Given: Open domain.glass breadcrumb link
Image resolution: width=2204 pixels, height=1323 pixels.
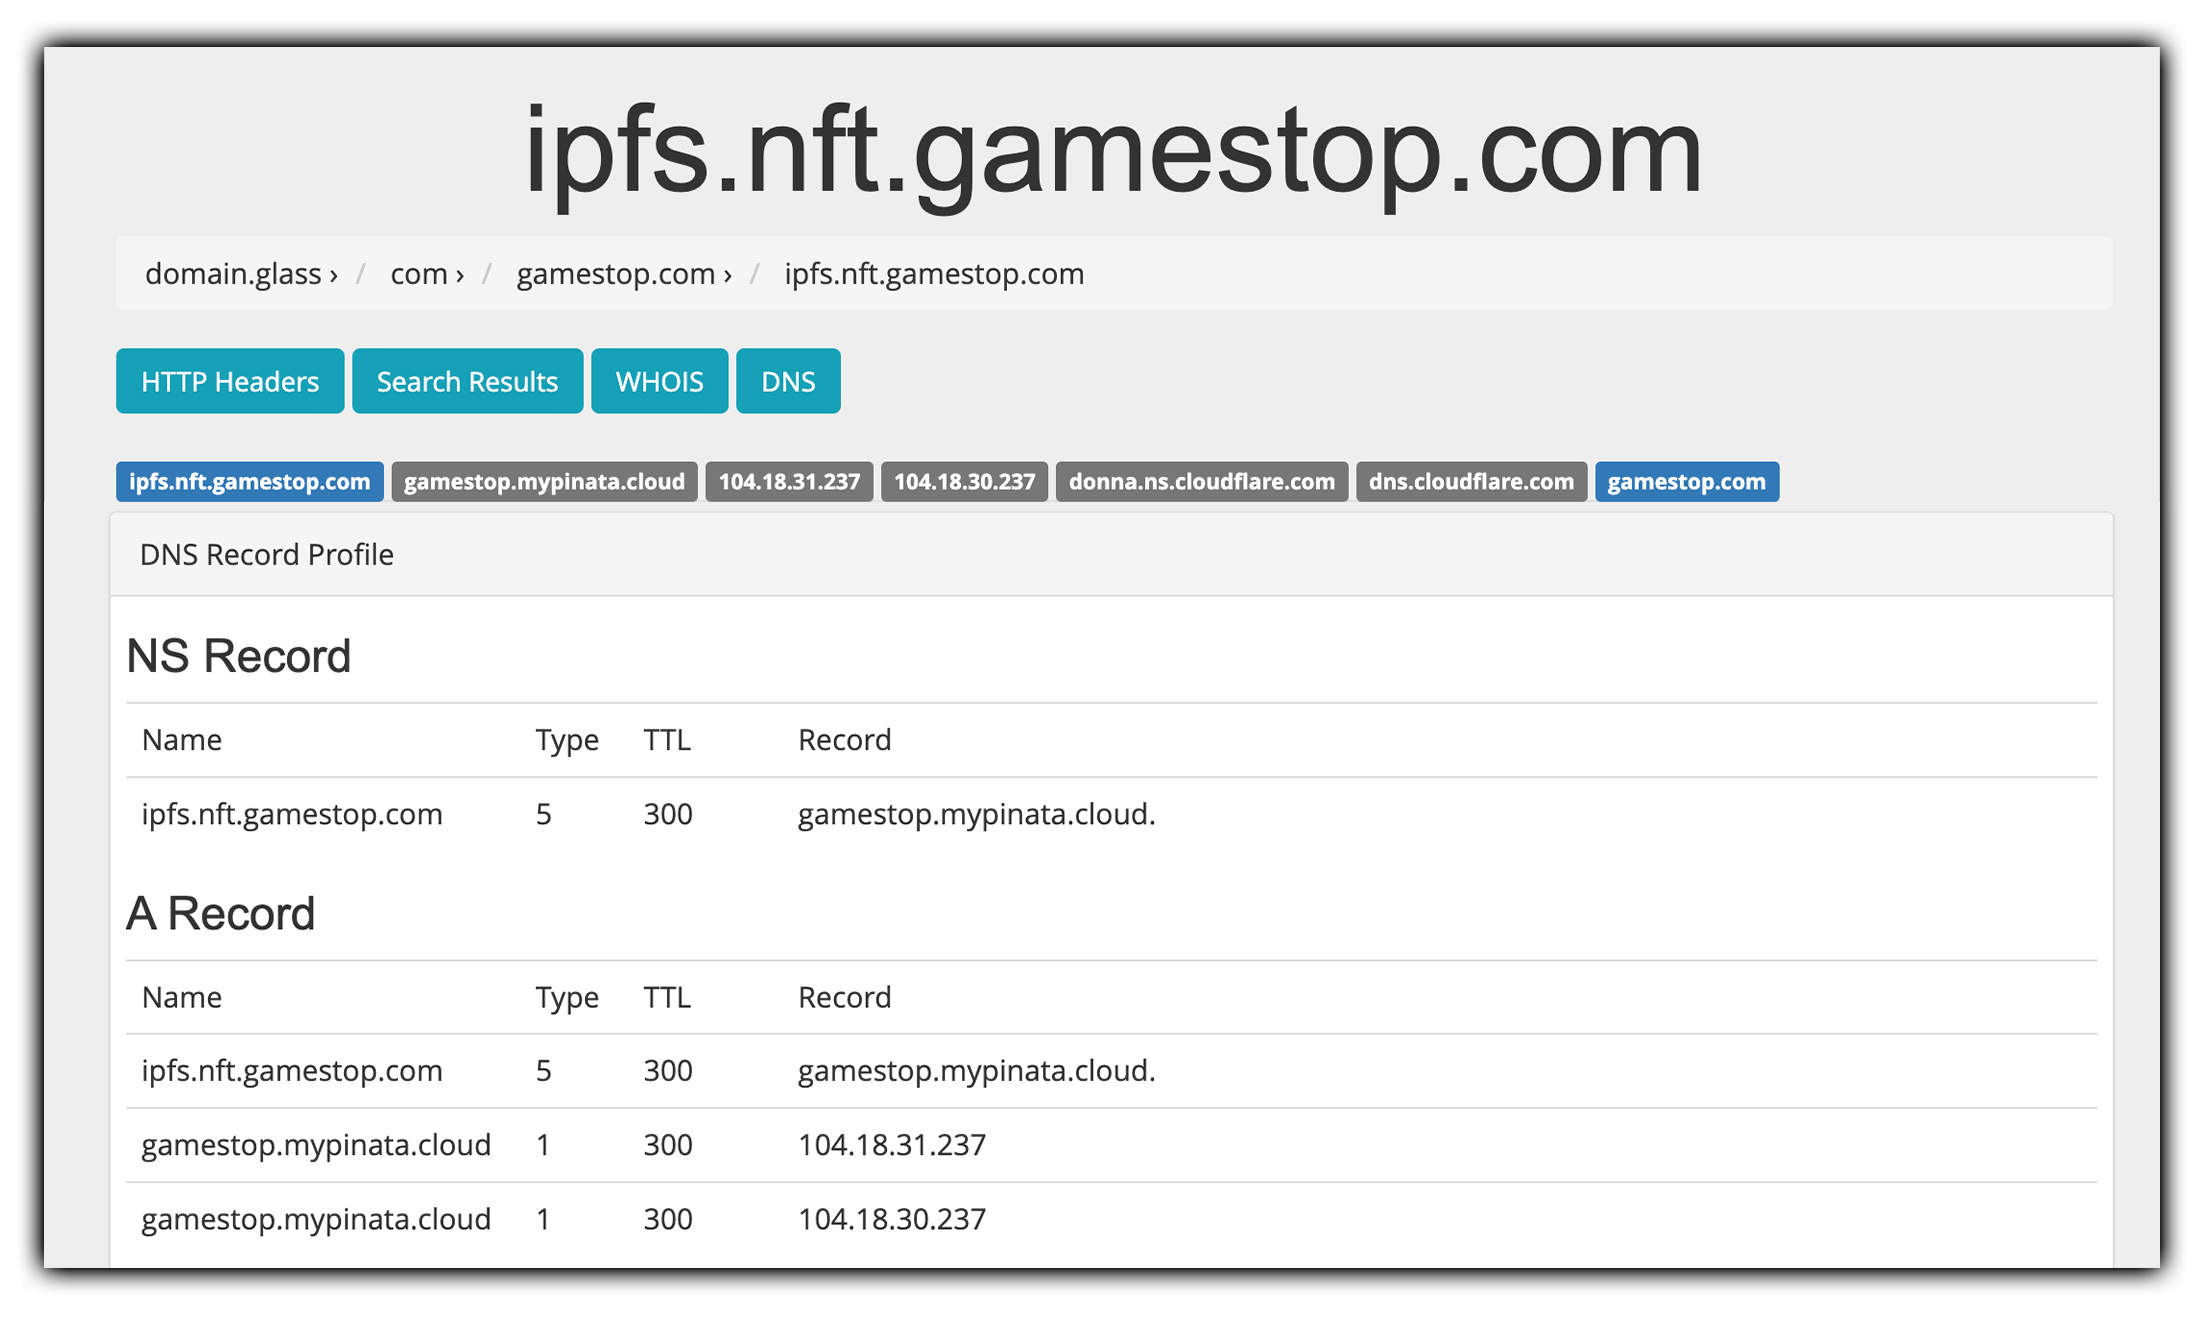Looking at the screenshot, I should point(241,273).
